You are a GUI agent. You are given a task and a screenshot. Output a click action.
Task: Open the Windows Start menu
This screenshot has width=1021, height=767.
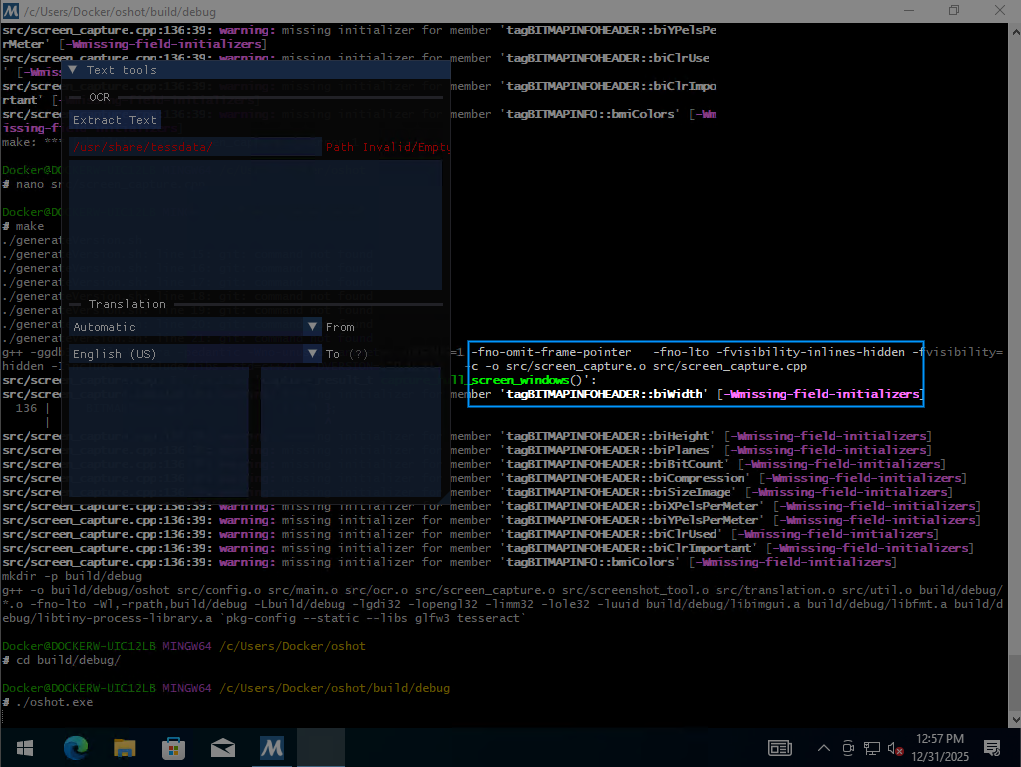24,747
